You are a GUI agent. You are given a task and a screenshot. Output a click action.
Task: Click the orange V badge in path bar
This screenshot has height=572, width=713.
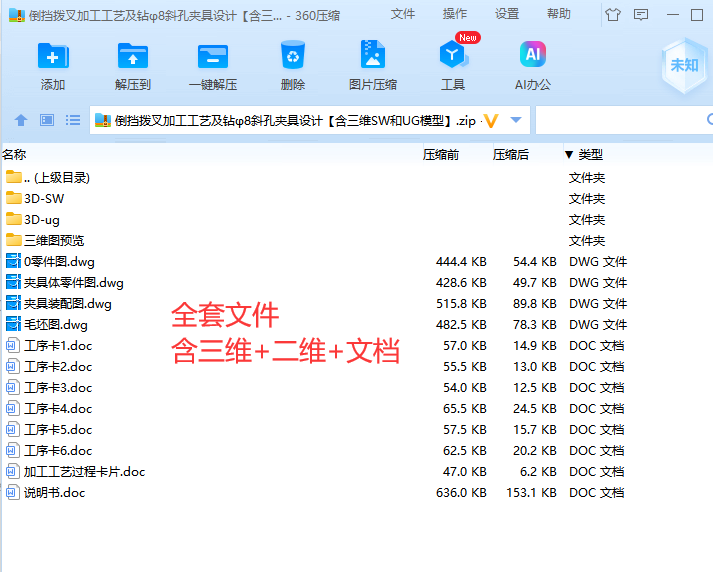click(491, 121)
